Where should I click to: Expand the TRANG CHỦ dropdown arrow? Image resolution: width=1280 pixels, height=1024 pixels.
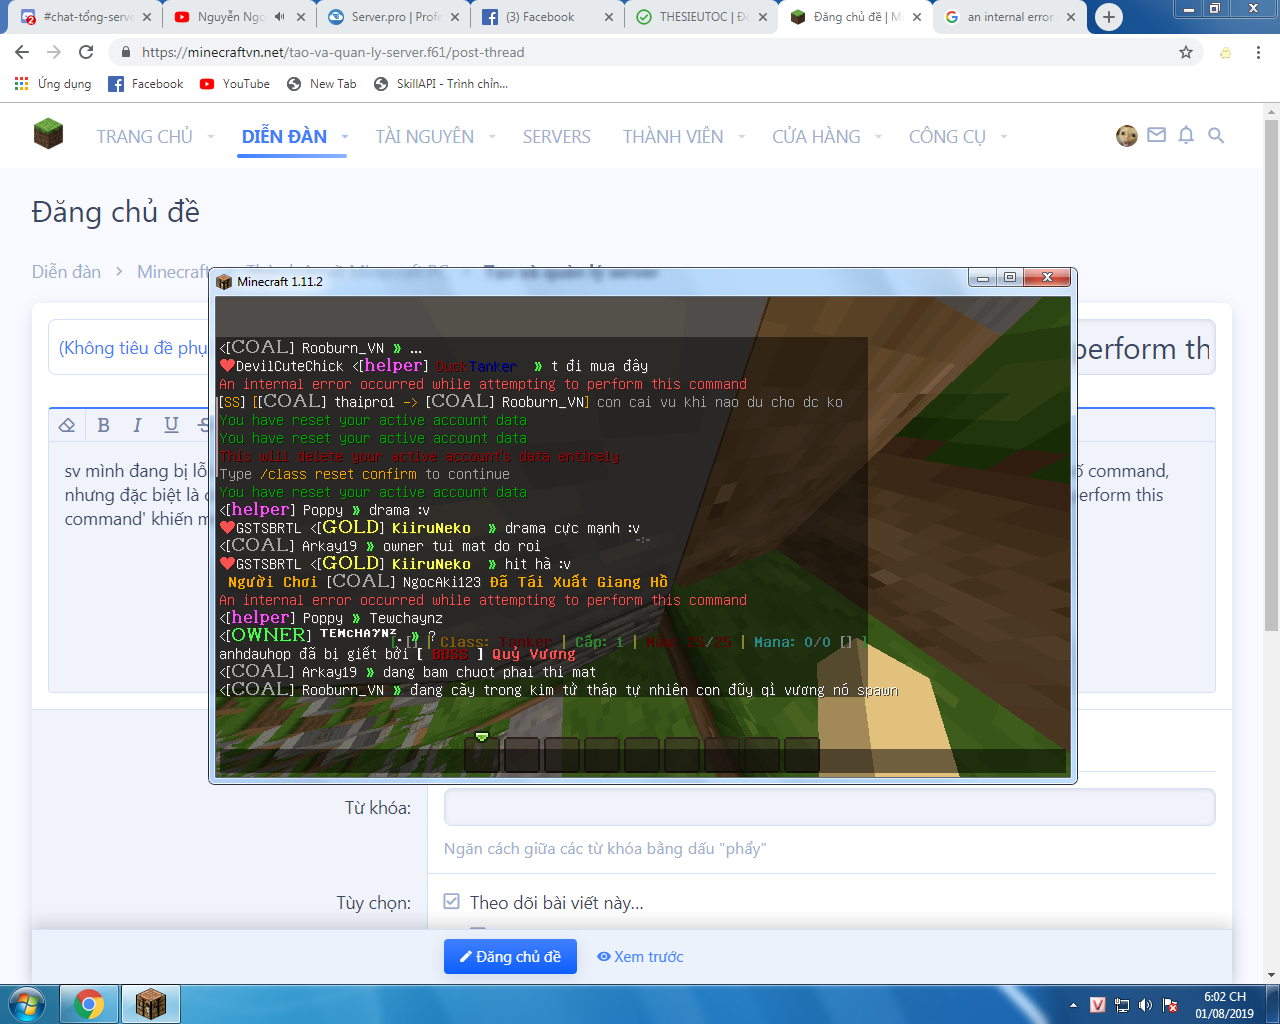211,137
